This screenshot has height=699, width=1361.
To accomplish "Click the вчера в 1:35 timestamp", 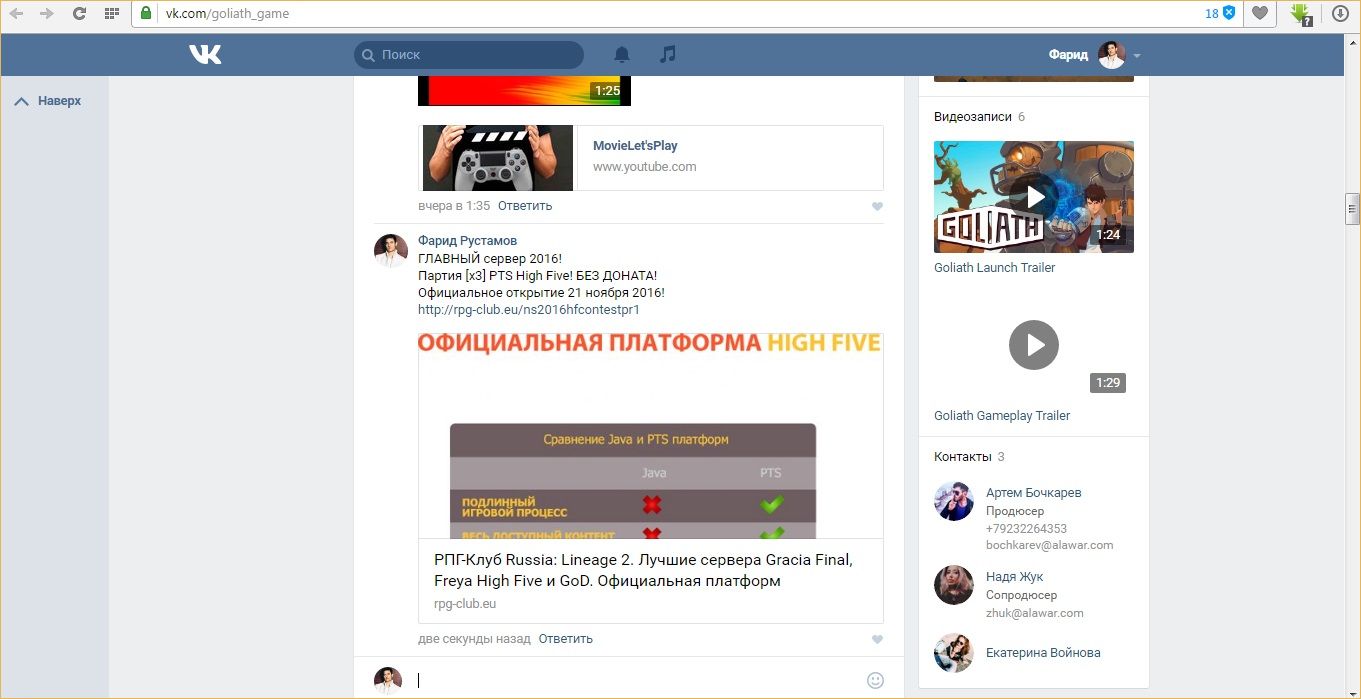I will [454, 206].
